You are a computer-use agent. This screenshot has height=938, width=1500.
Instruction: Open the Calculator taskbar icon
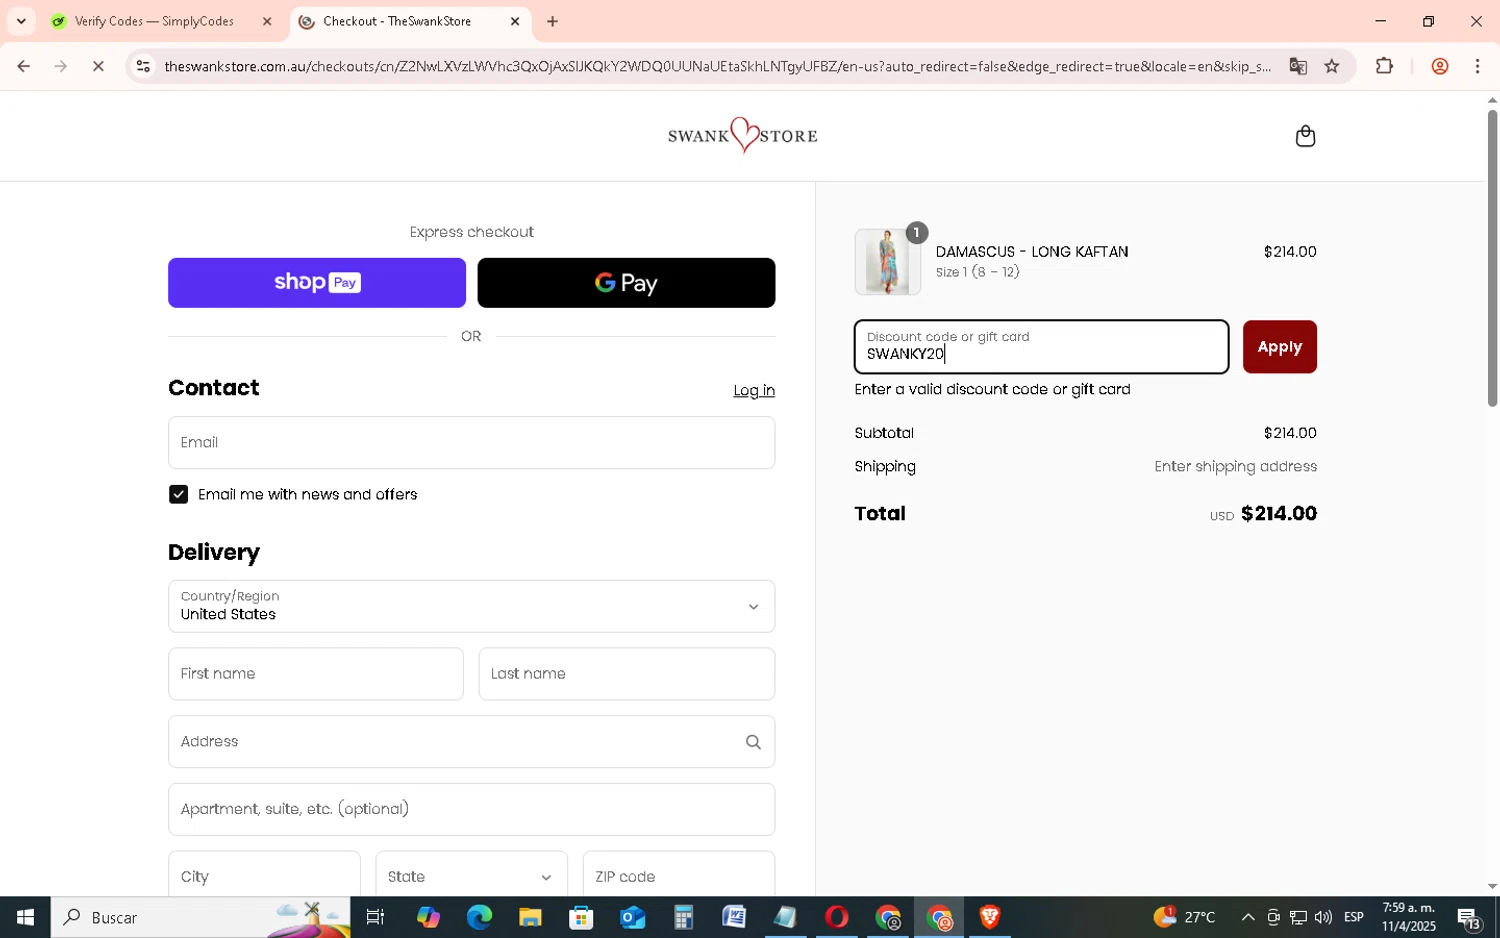pyautogui.click(x=683, y=917)
